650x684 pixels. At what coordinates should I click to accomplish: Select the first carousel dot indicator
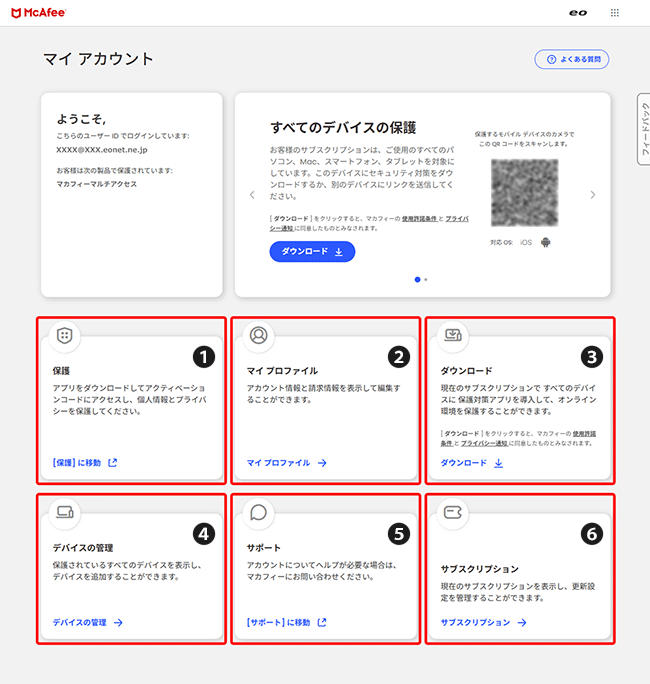[x=417, y=280]
